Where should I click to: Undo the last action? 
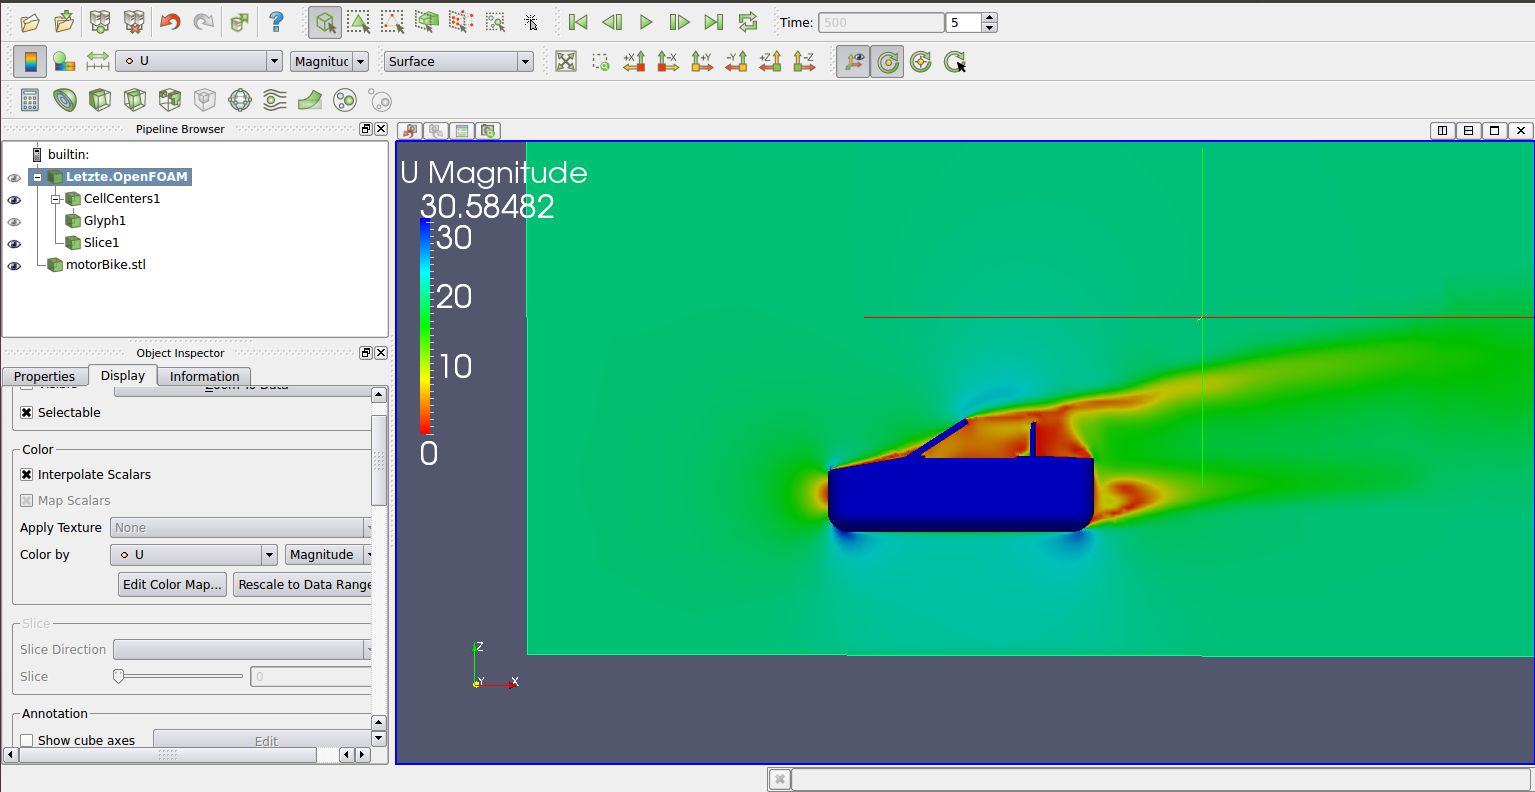pyautogui.click(x=170, y=22)
